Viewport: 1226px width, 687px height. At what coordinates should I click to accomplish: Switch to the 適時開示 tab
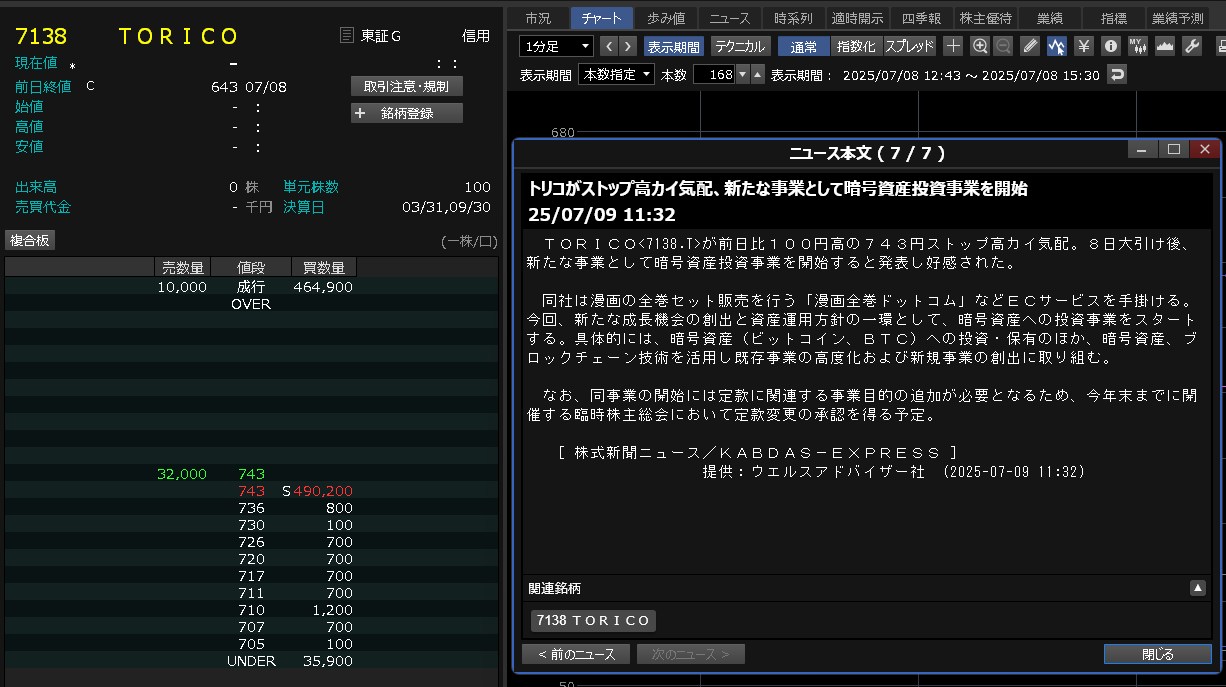pos(857,18)
